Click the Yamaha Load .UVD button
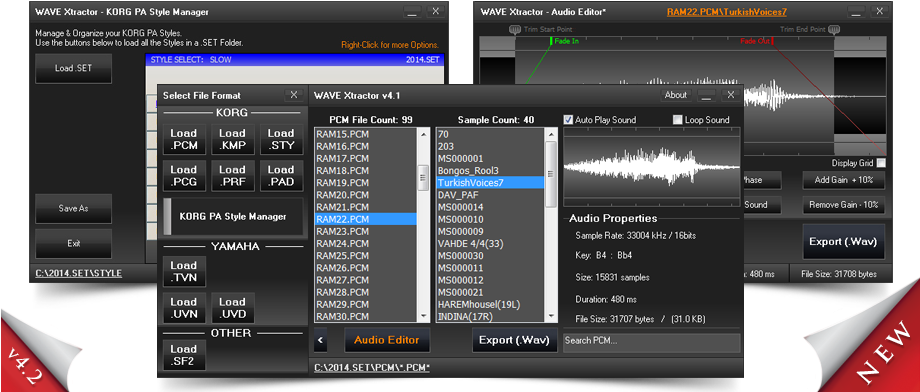This screenshot has height=392, width=920. (232, 307)
